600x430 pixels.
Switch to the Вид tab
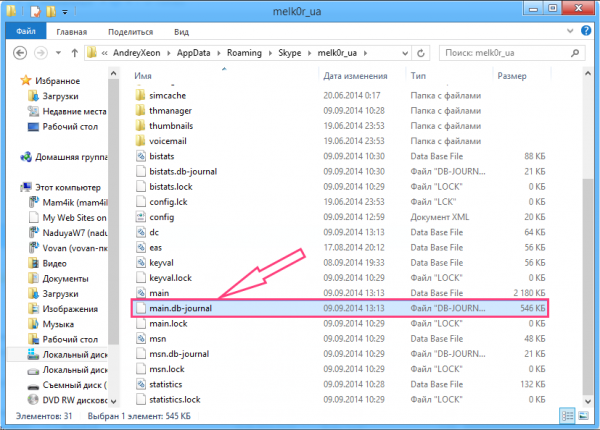click(x=181, y=32)
